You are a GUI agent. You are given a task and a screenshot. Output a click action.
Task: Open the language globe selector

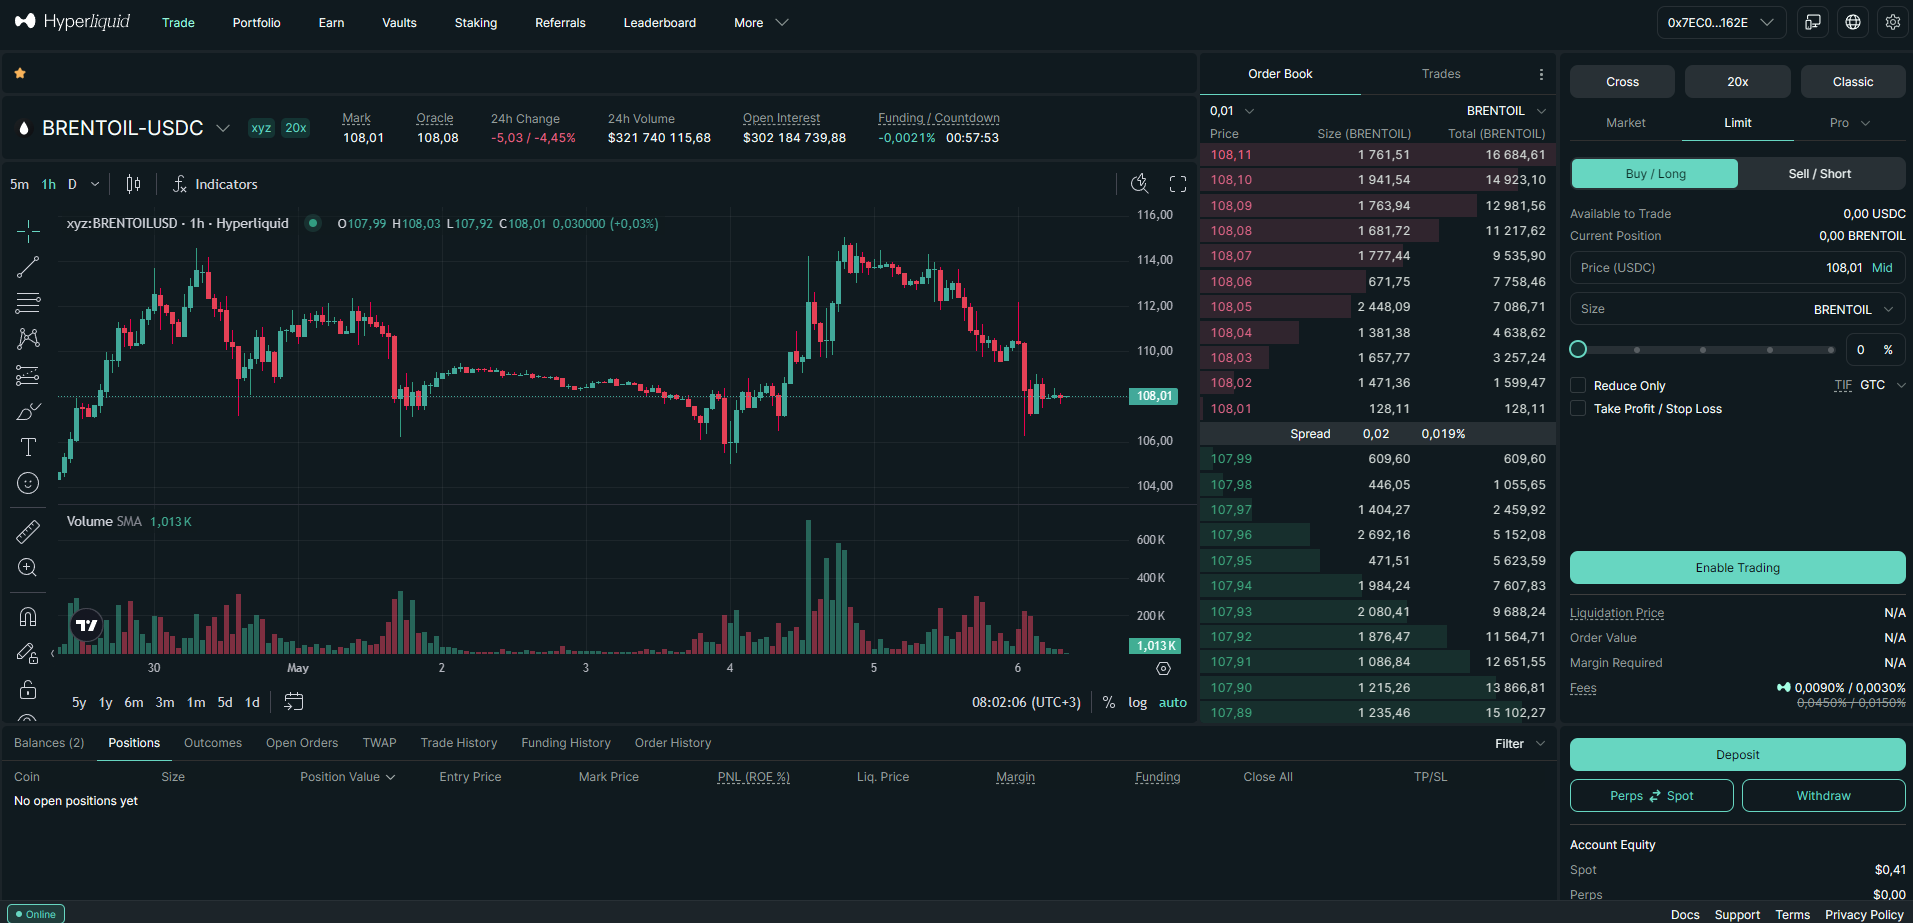click(x=1853, y=22)
